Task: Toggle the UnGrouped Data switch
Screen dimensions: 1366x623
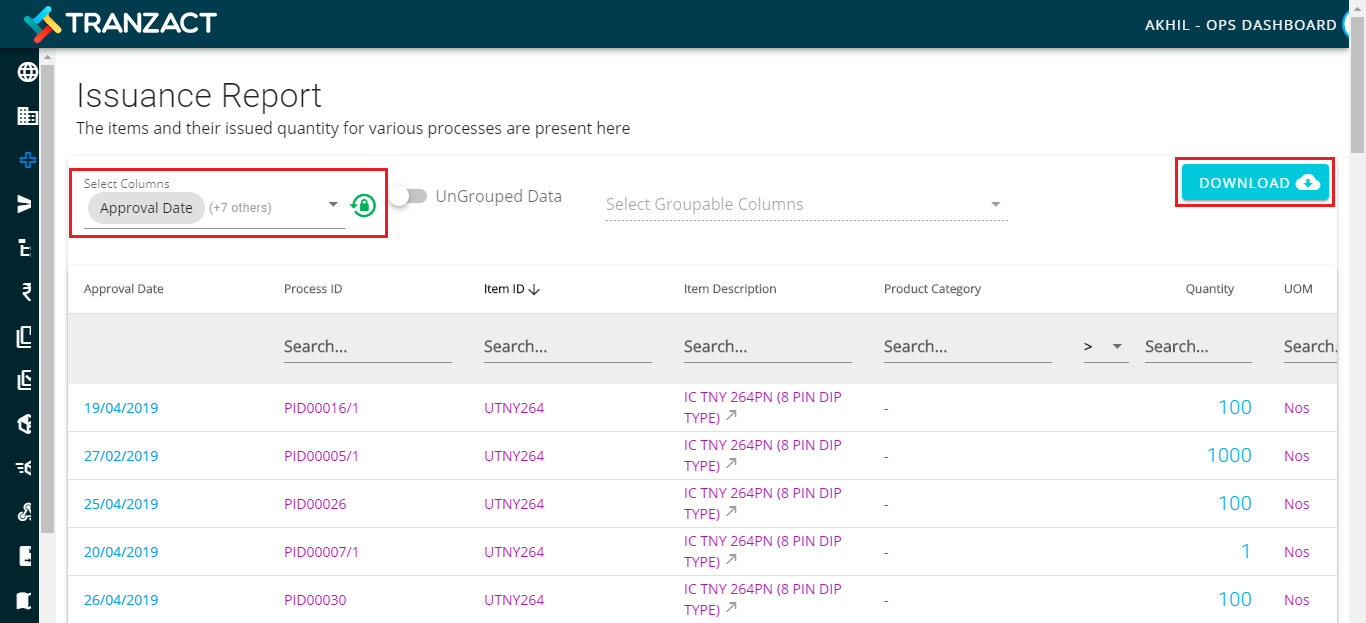Action: click(409, 197)
